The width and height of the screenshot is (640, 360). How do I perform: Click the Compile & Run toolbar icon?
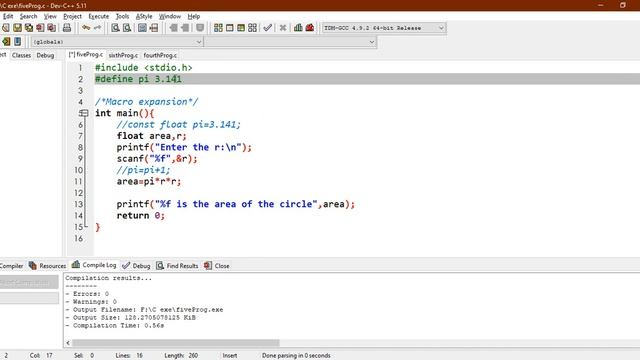(x=241, y=28)
